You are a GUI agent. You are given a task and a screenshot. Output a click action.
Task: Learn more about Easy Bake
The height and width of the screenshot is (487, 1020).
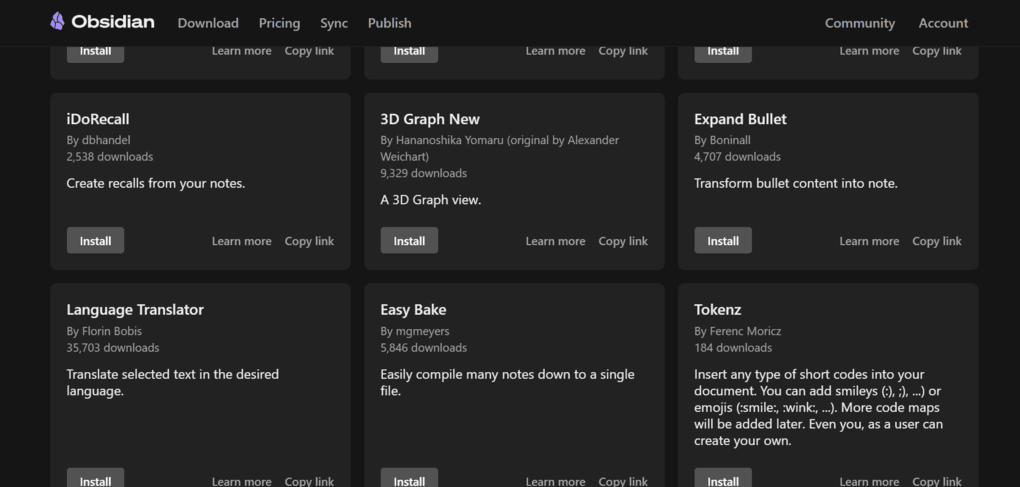click(555, 481)
